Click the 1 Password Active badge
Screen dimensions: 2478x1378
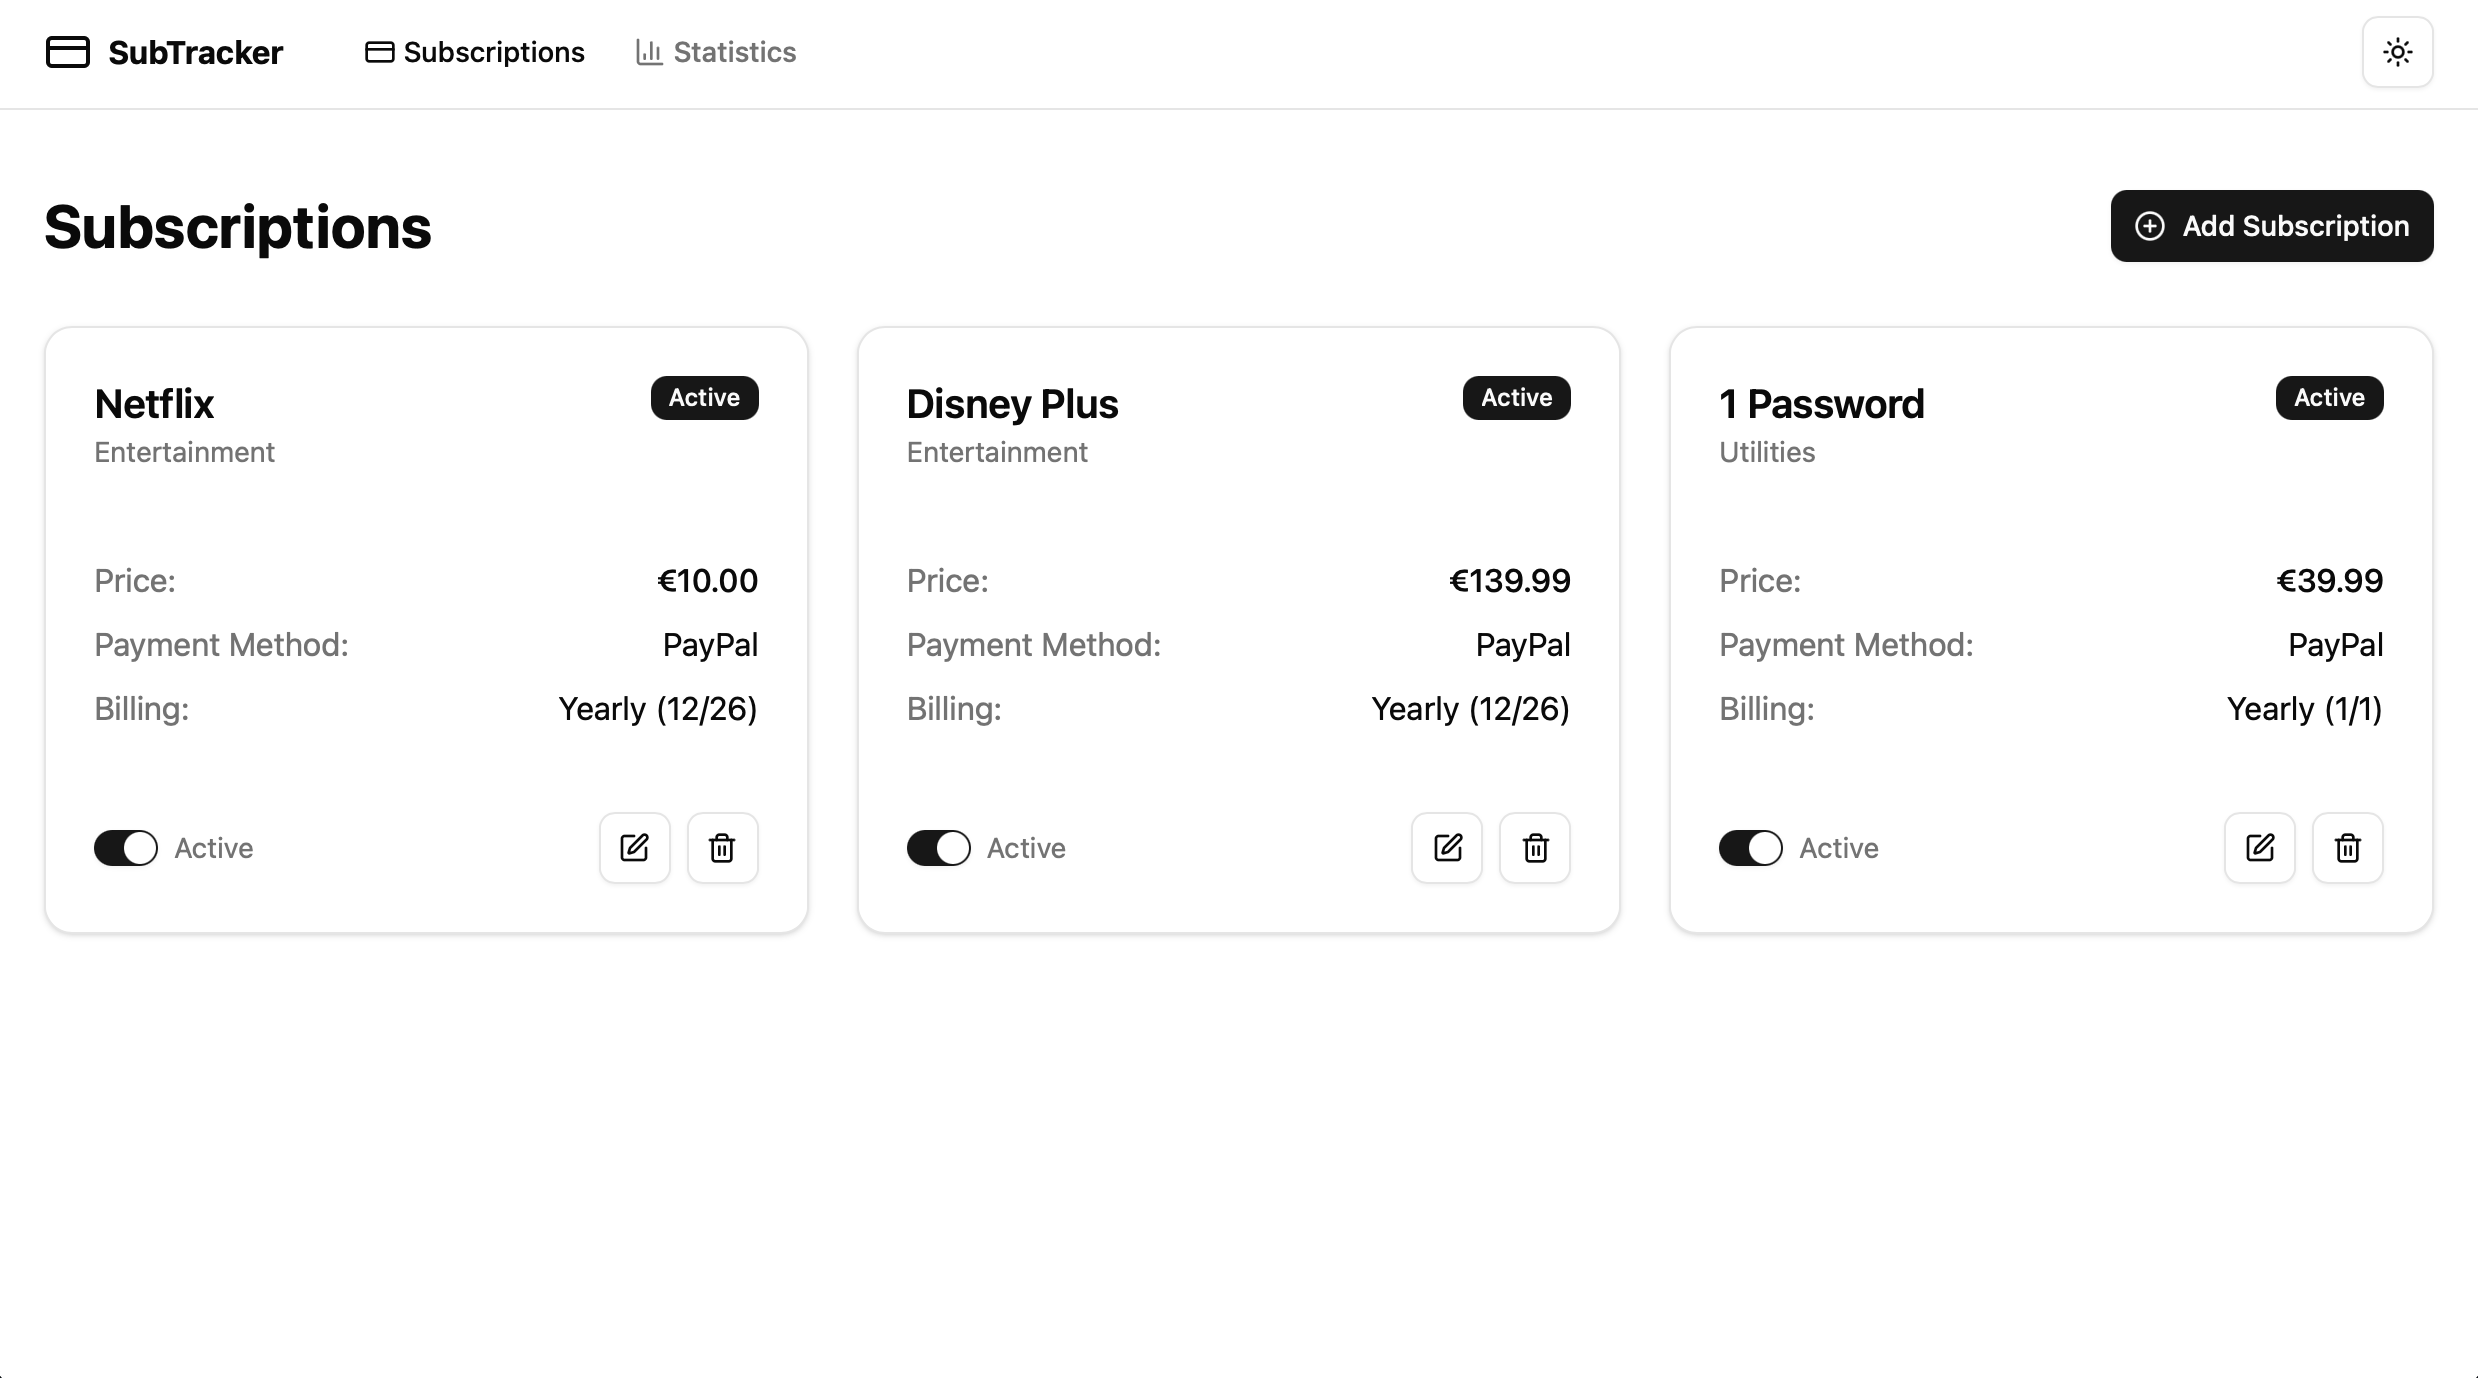2329,398
